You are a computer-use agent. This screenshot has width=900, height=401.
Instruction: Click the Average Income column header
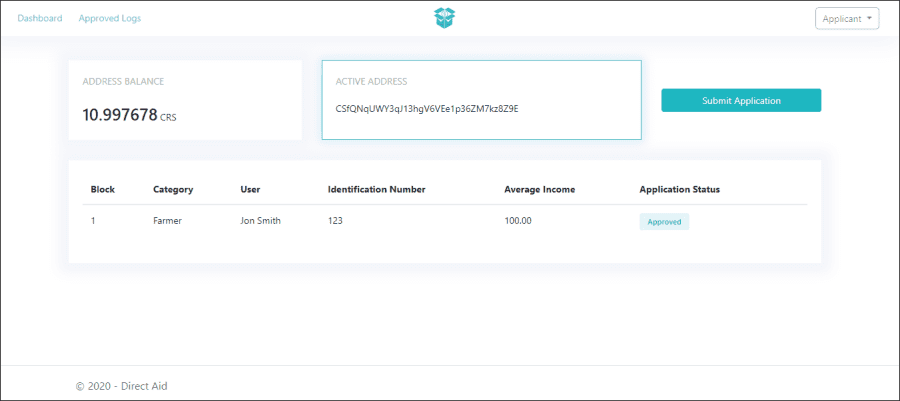540,189
